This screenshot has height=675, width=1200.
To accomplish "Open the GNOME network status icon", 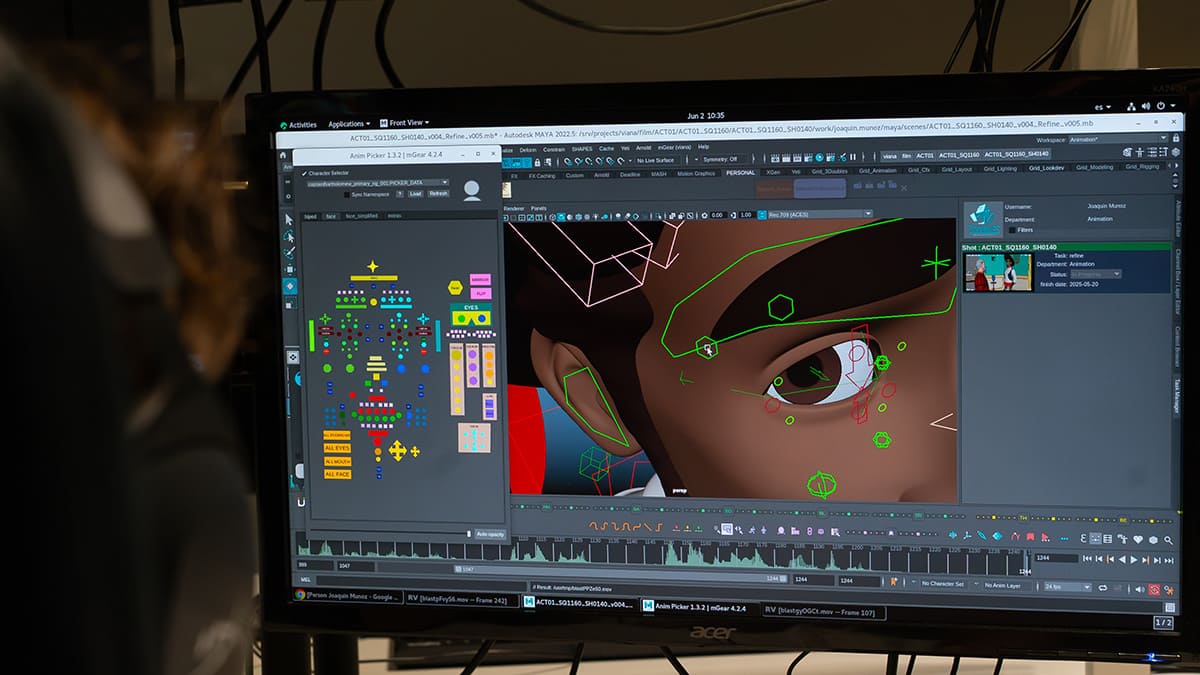I will point(1131,106).
